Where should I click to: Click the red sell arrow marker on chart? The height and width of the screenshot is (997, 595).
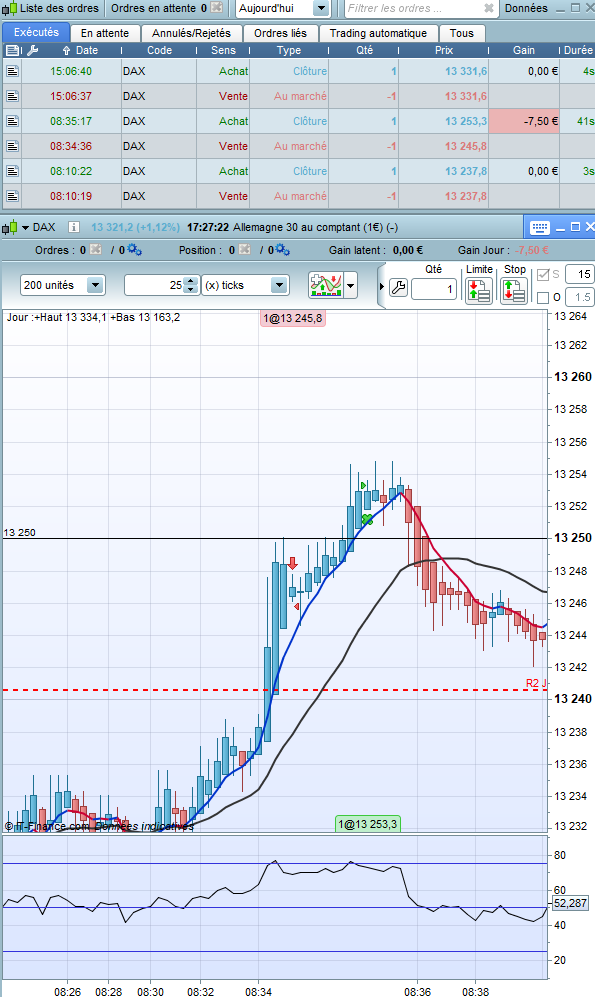(x=292, y=563)
